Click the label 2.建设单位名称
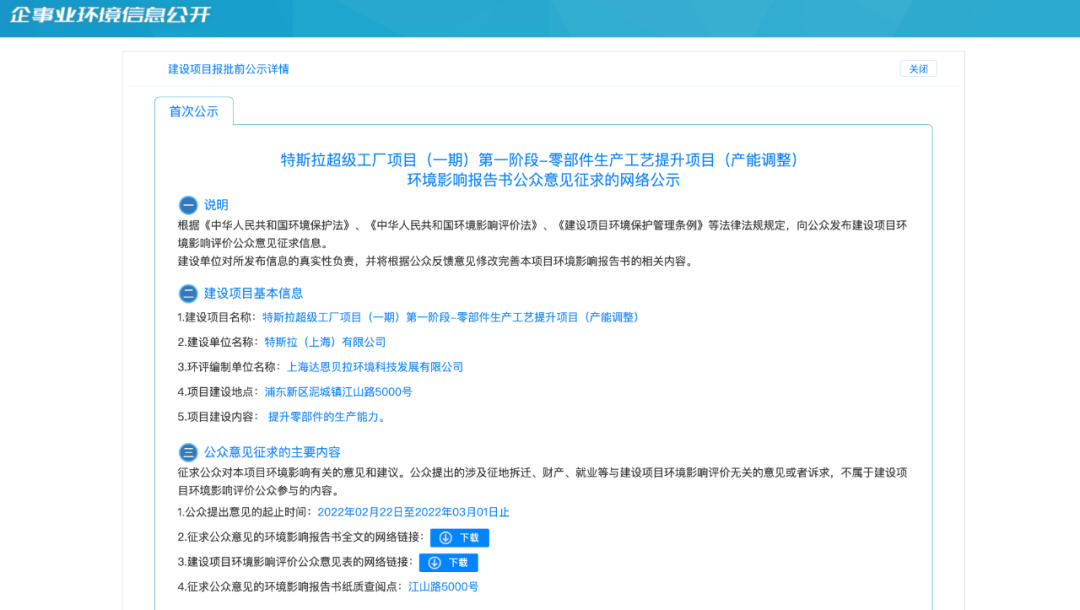 [218, 342]
